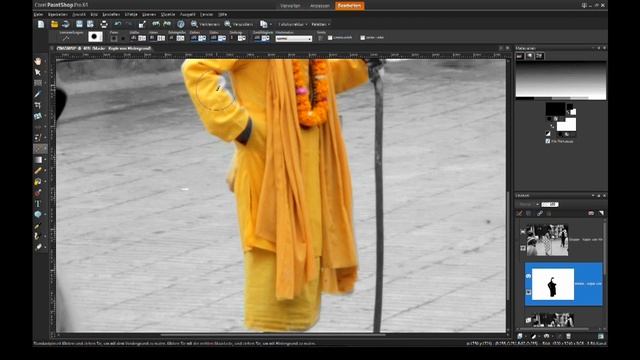Open the Effekte menu
Viewport: 640px width, 360px height.
[x=131, y=14]
